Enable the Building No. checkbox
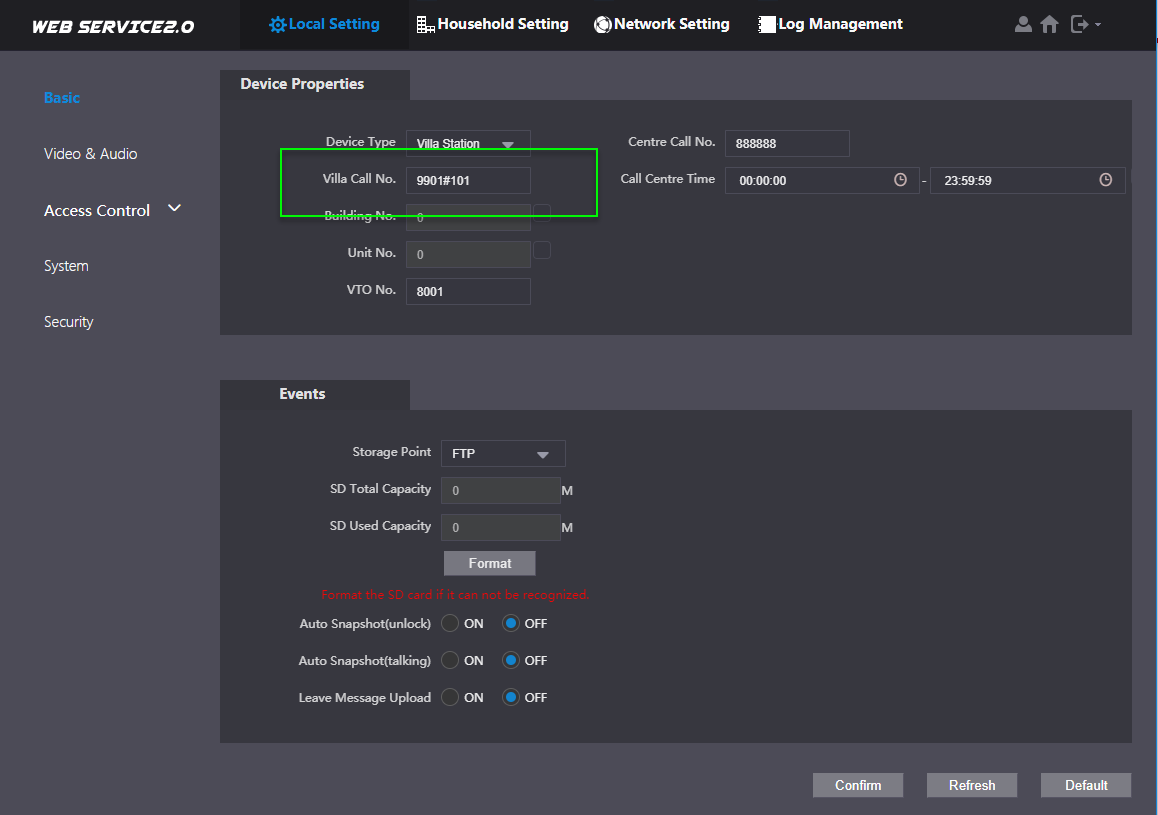The width and height of the screenshot is (1158, 815). click(542, 213)
